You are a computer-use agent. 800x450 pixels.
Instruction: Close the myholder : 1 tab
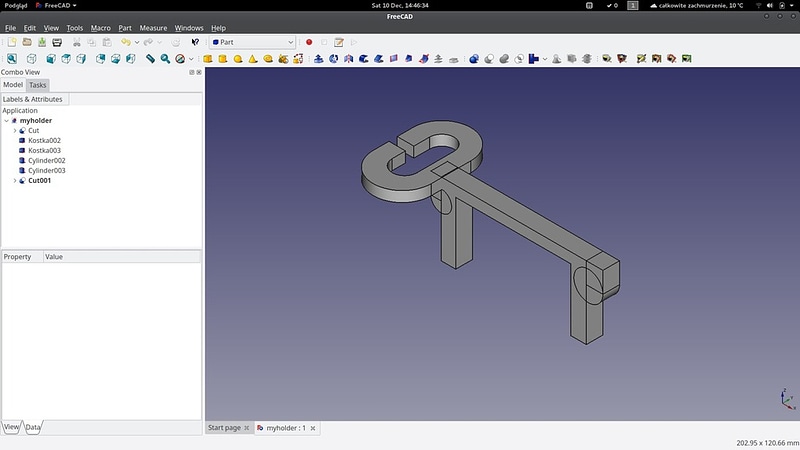313,428
